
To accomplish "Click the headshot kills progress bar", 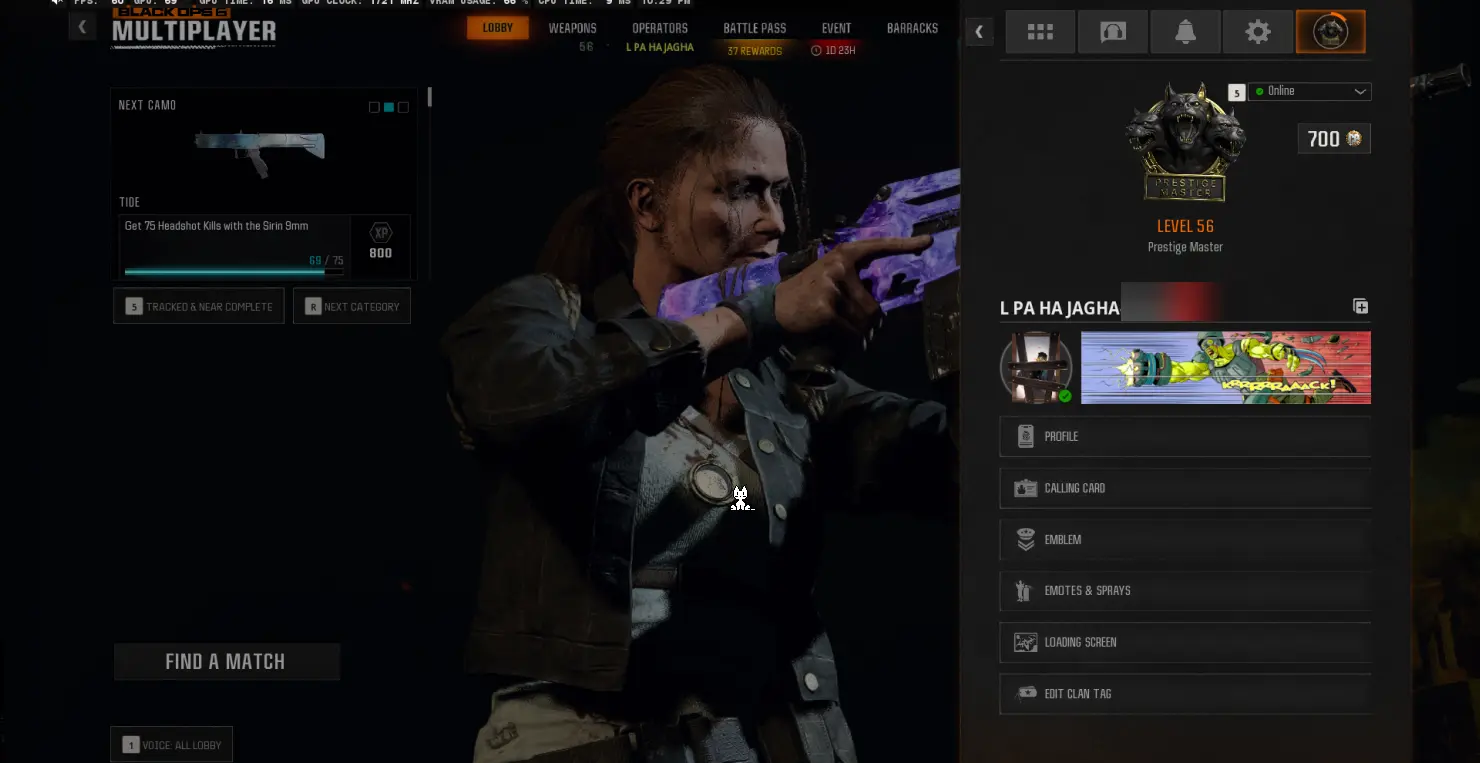I will point(234,271).
